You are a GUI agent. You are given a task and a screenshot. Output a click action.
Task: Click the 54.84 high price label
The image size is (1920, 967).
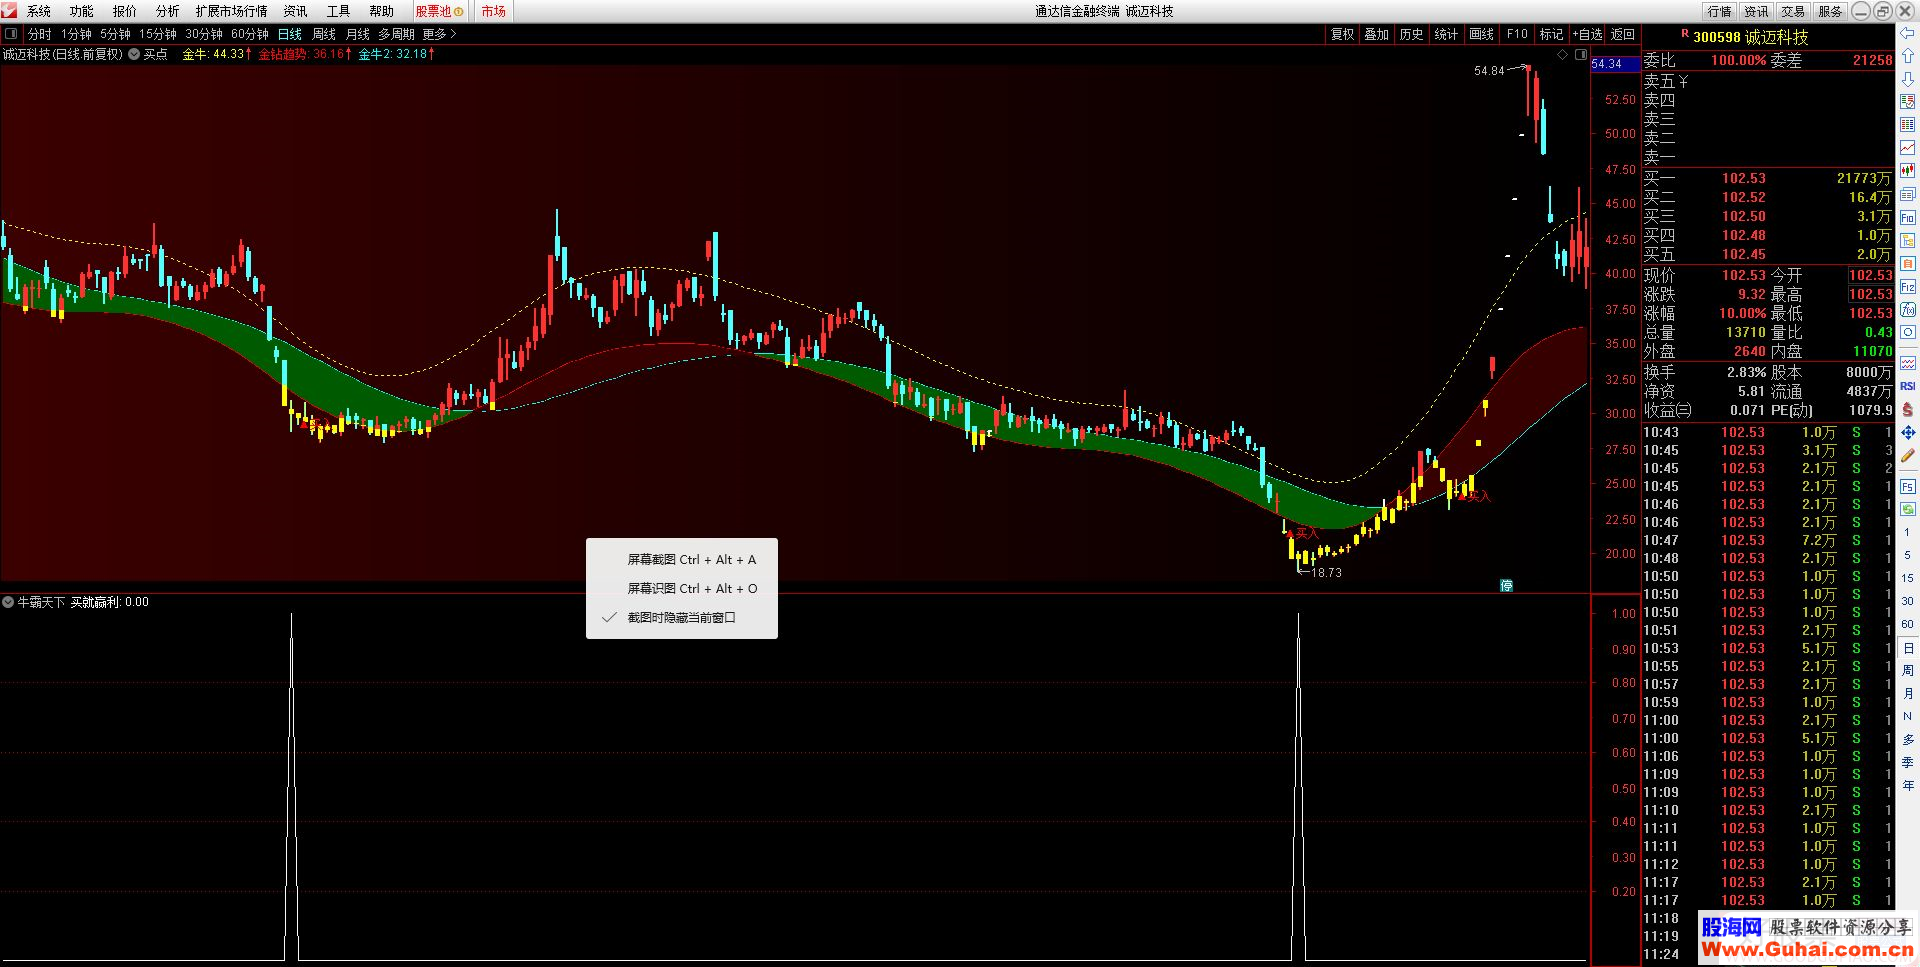coord(1489,71)
